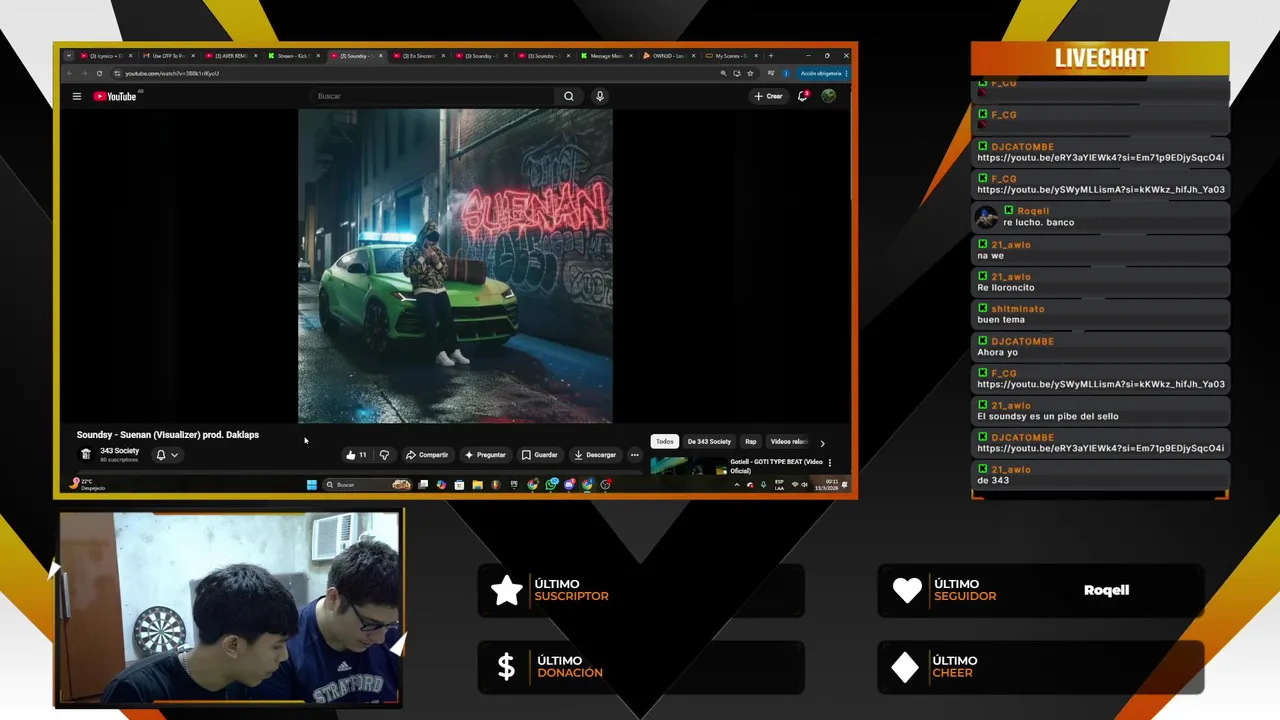Start voice search with microphone icon

click(600, 96)
